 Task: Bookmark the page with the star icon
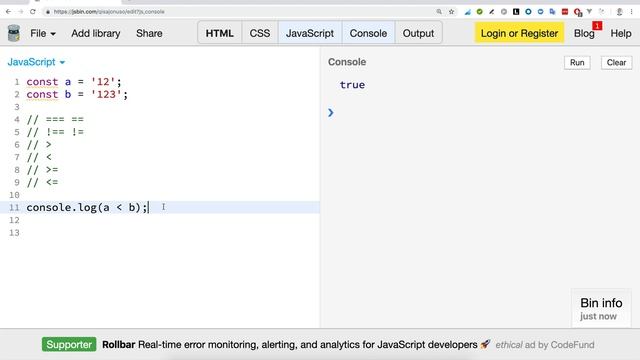tap(451, 12)
